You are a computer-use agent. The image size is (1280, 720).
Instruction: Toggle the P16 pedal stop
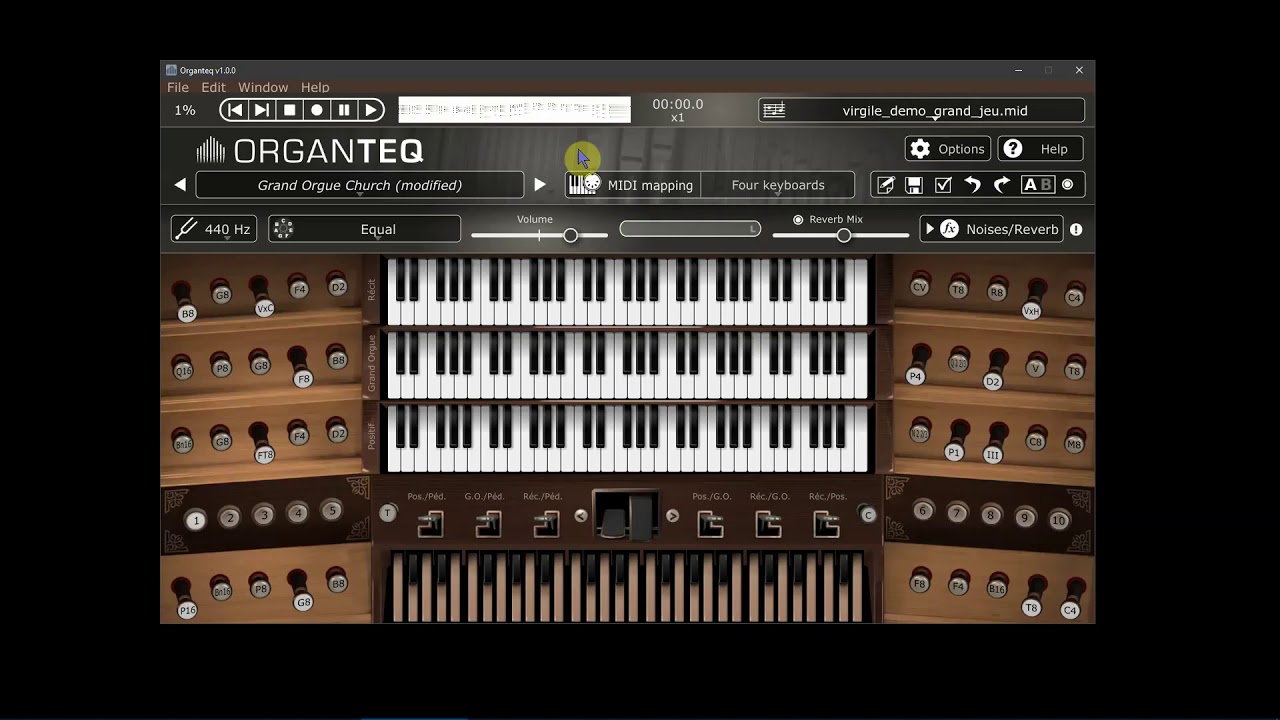click(186, 608)
